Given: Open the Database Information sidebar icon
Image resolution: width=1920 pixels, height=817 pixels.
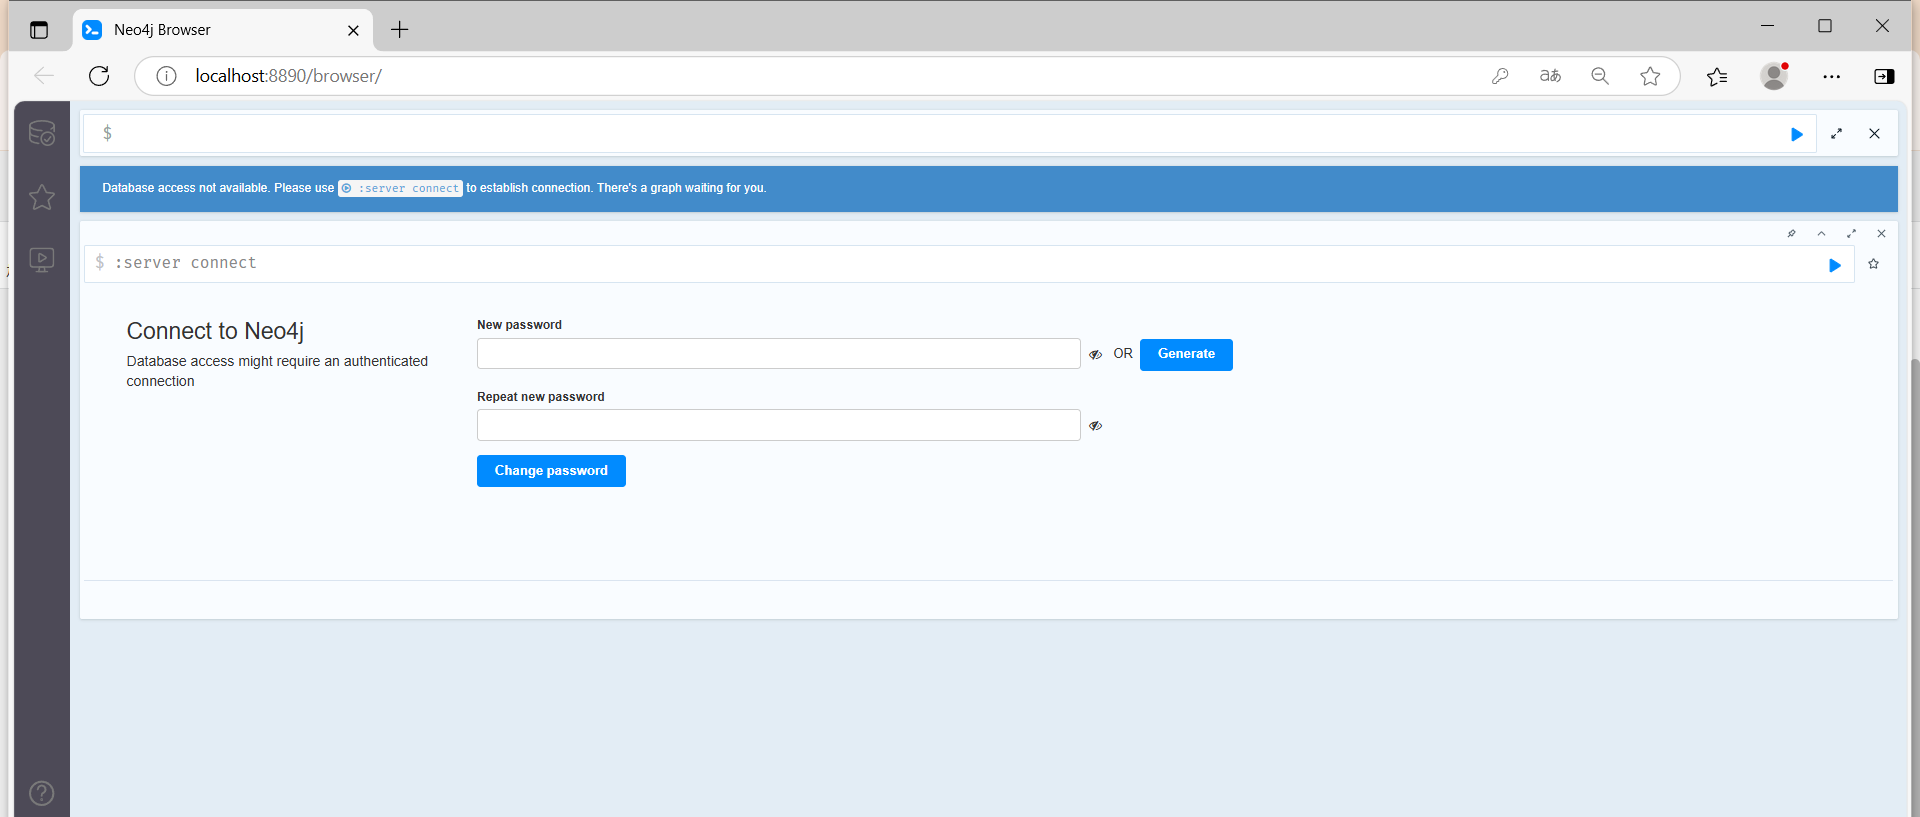Looking at the screenshot, I should (42, 133).
